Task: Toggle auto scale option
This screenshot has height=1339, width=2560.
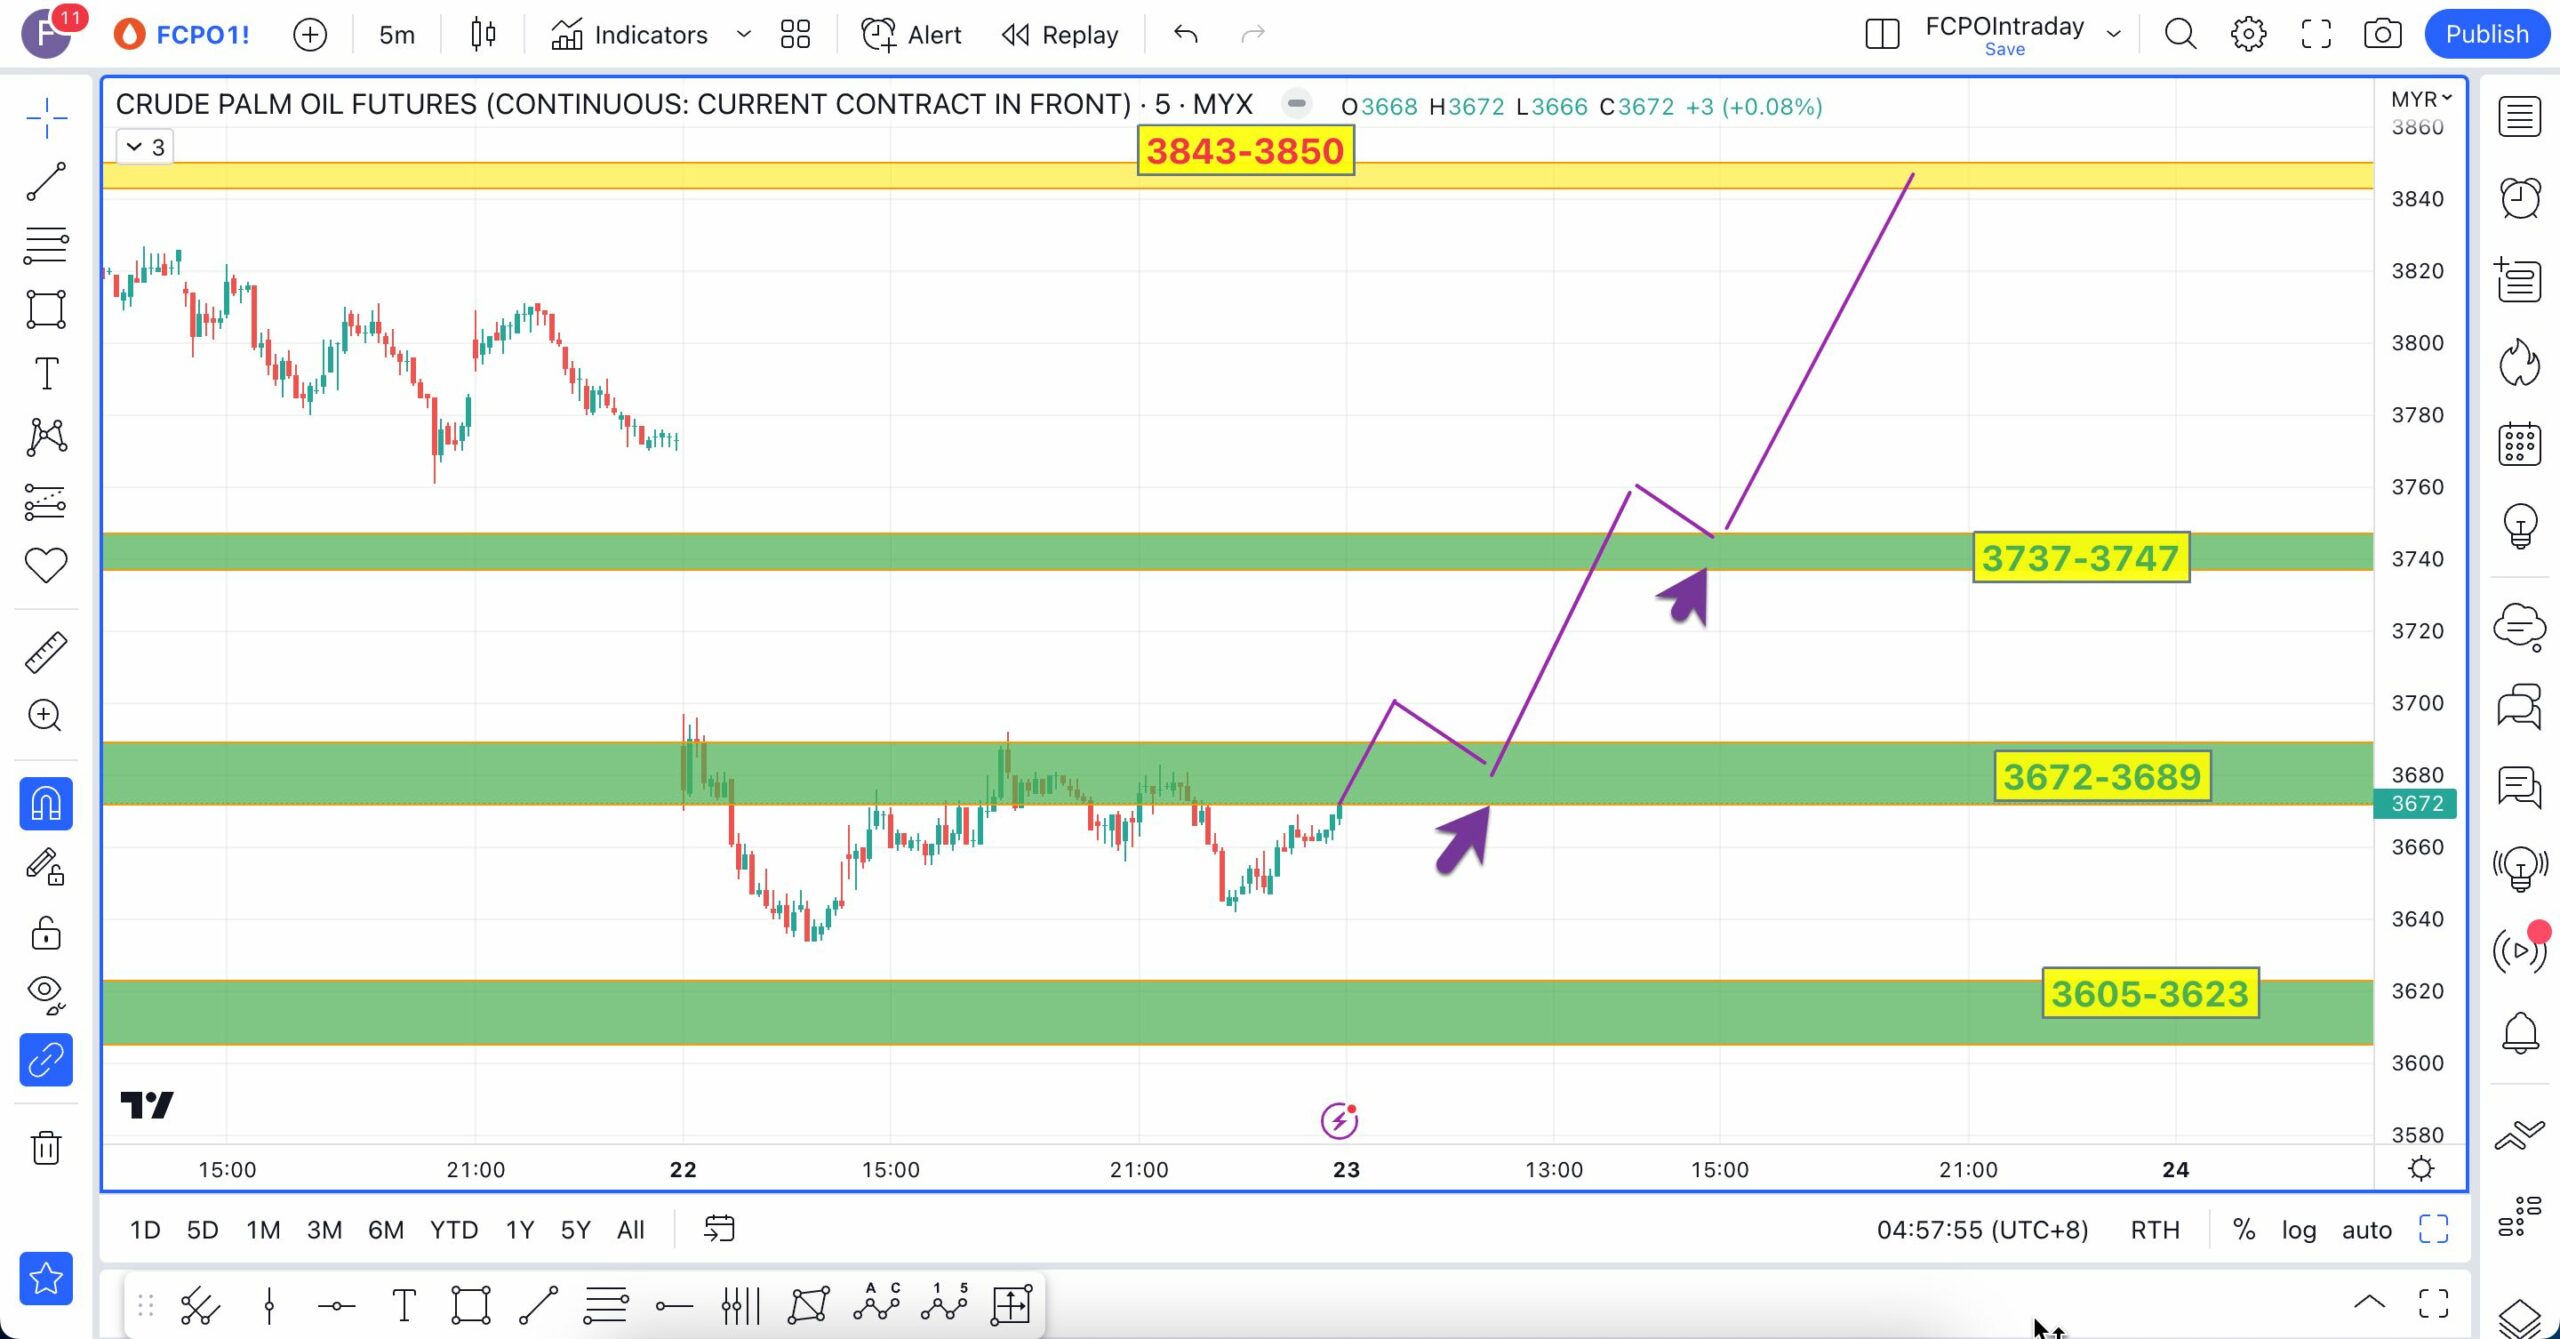Action: (2366, 1230)
